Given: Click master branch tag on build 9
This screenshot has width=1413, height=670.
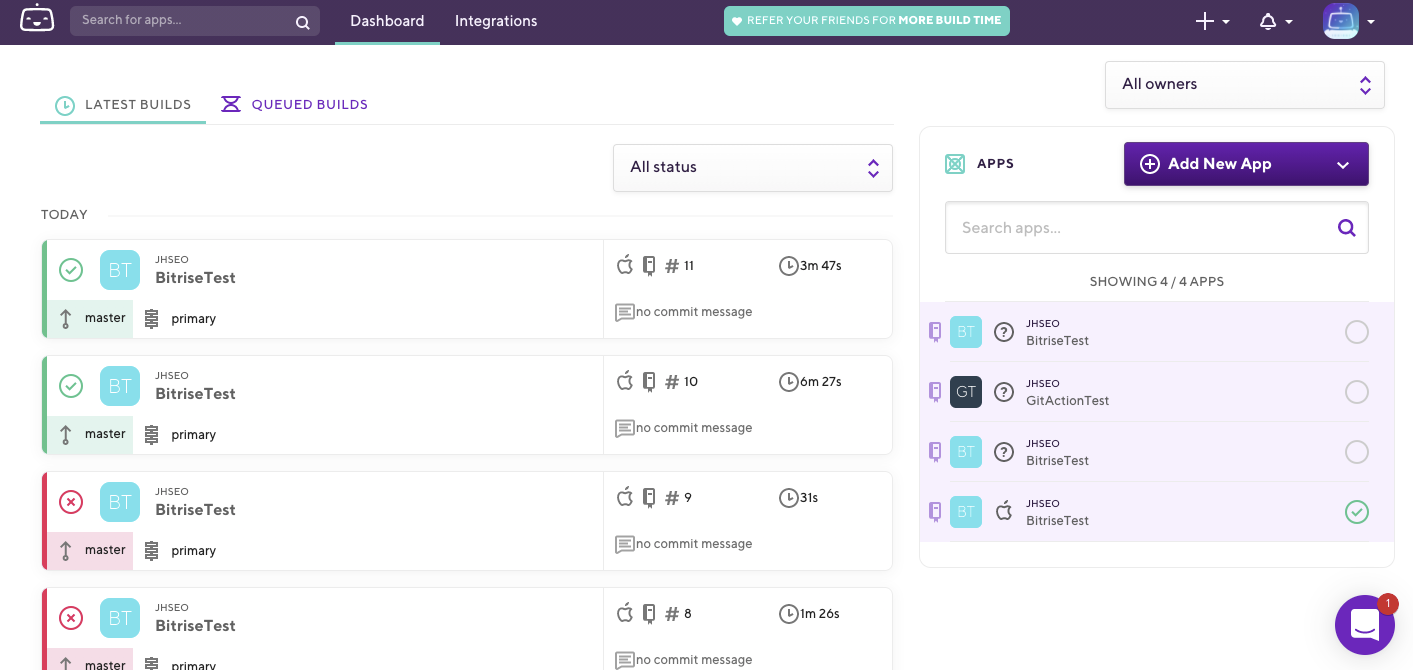Looking at the screenshot, I should tap(91, 551).
